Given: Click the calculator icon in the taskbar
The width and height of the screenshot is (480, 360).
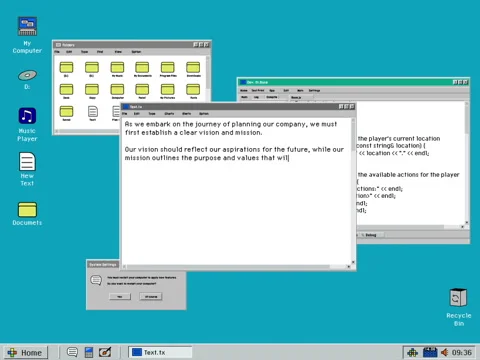Looking at the screenshot, I should click(89, 352).
